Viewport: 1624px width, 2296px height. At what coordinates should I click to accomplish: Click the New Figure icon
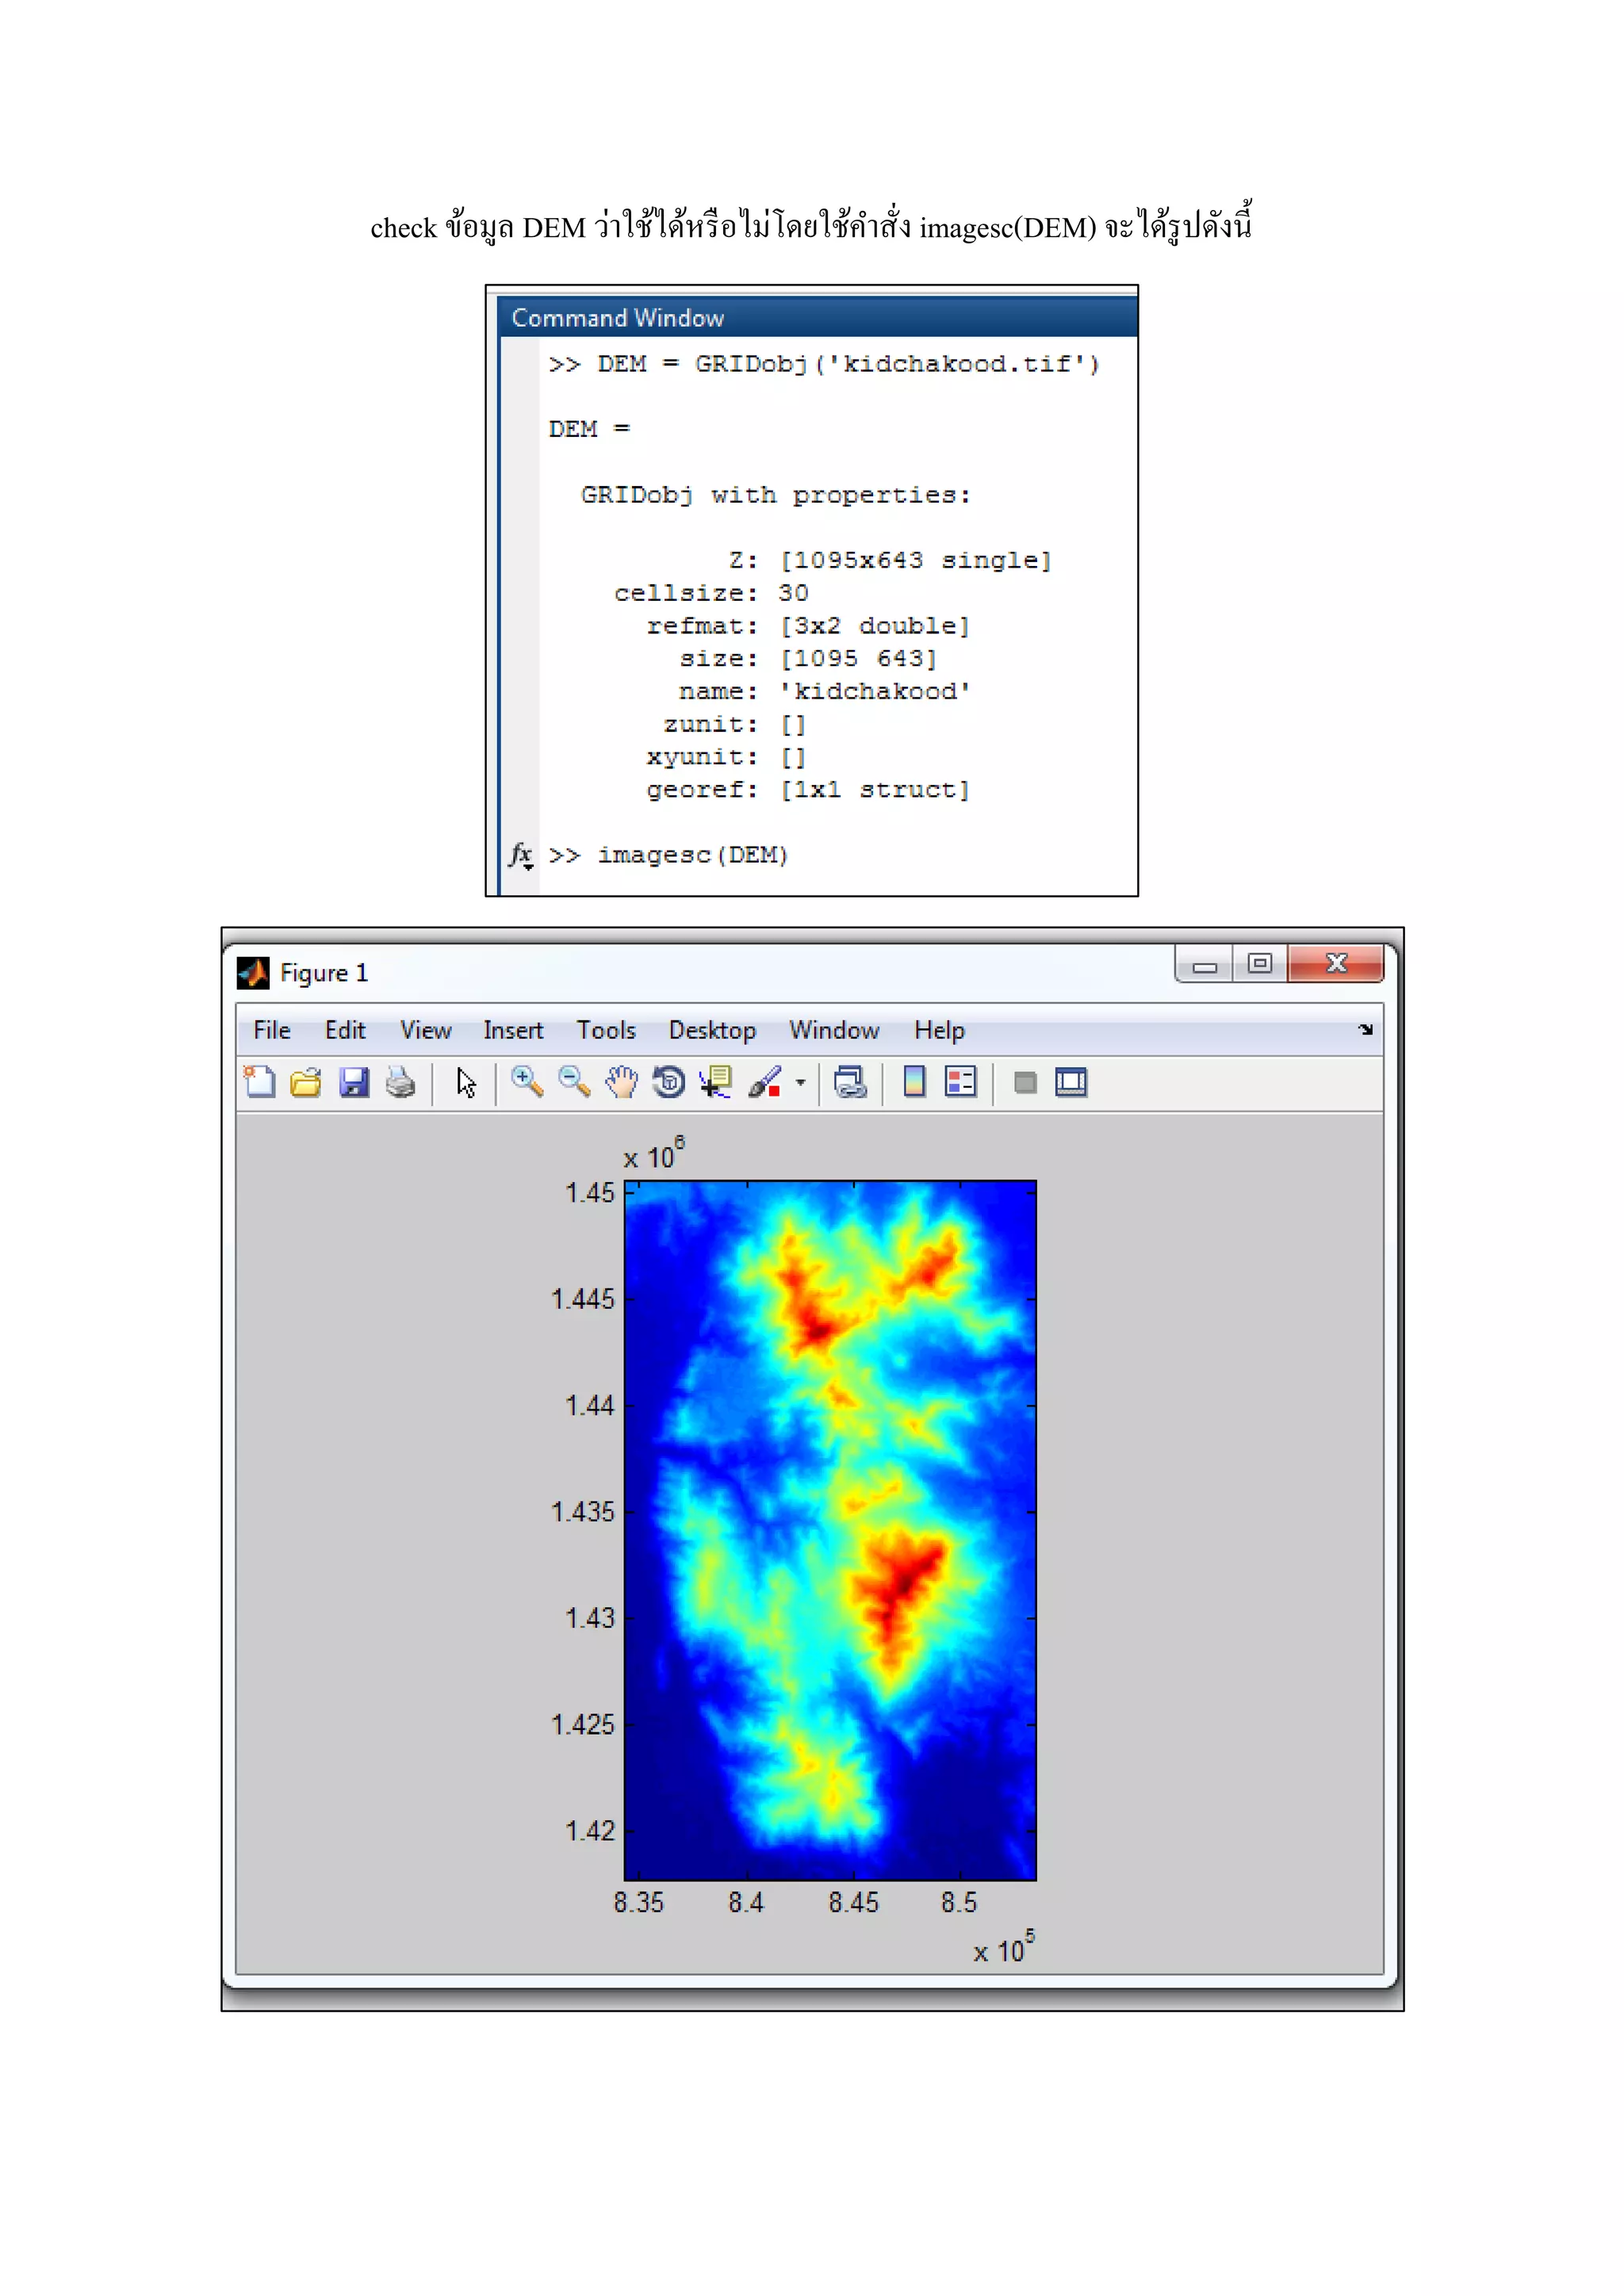tap(260, 1083)
